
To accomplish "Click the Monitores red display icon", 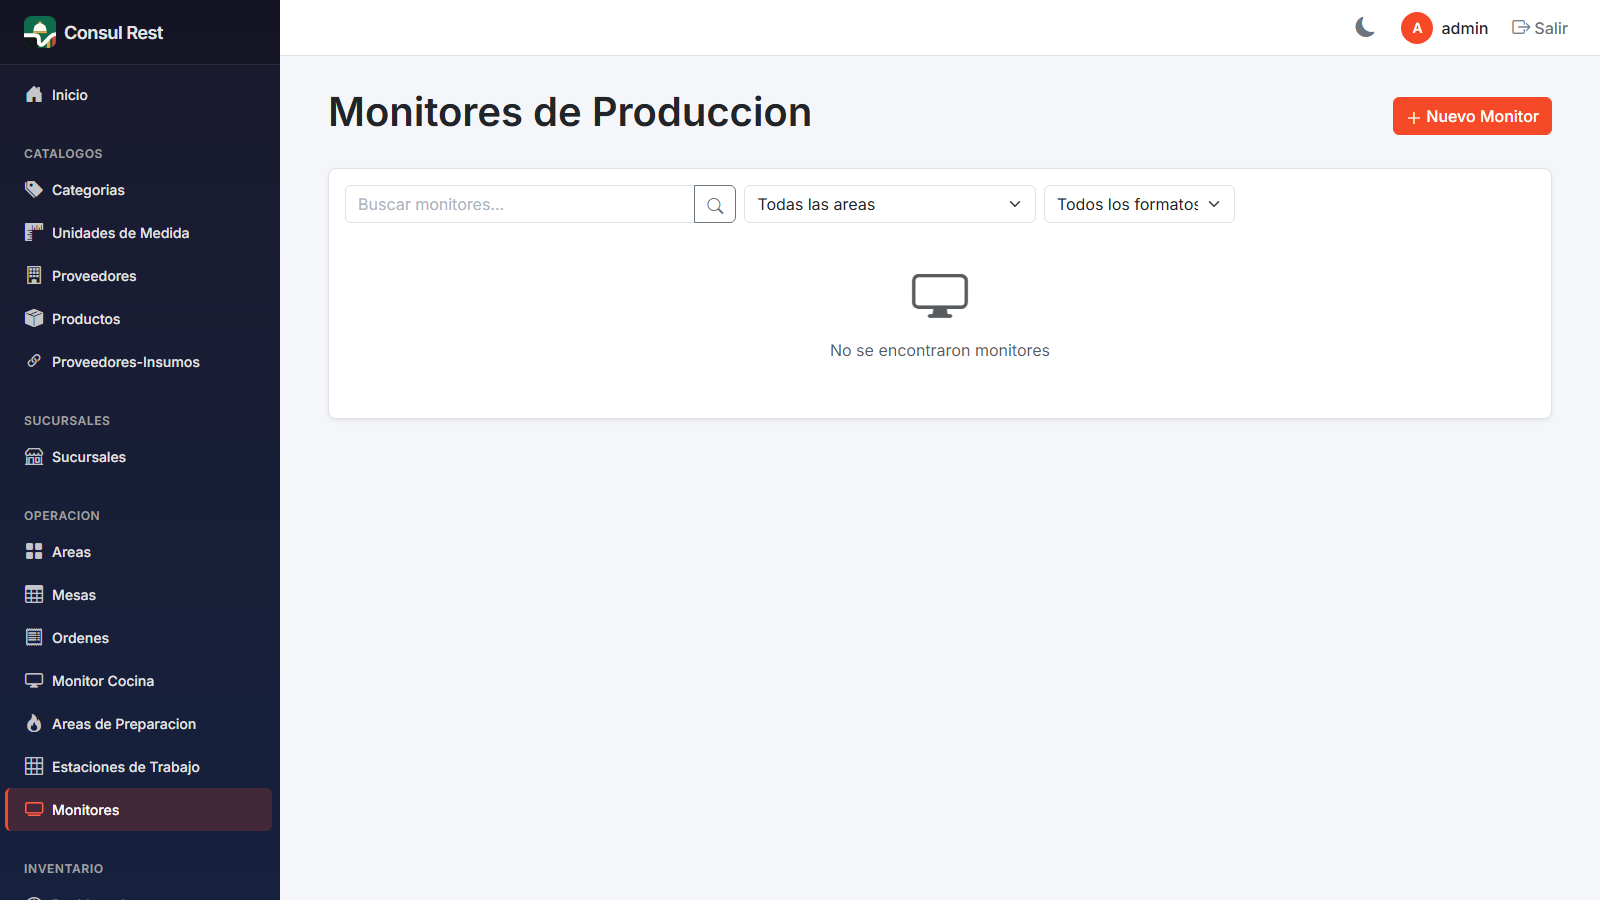I will coord(34,809).
